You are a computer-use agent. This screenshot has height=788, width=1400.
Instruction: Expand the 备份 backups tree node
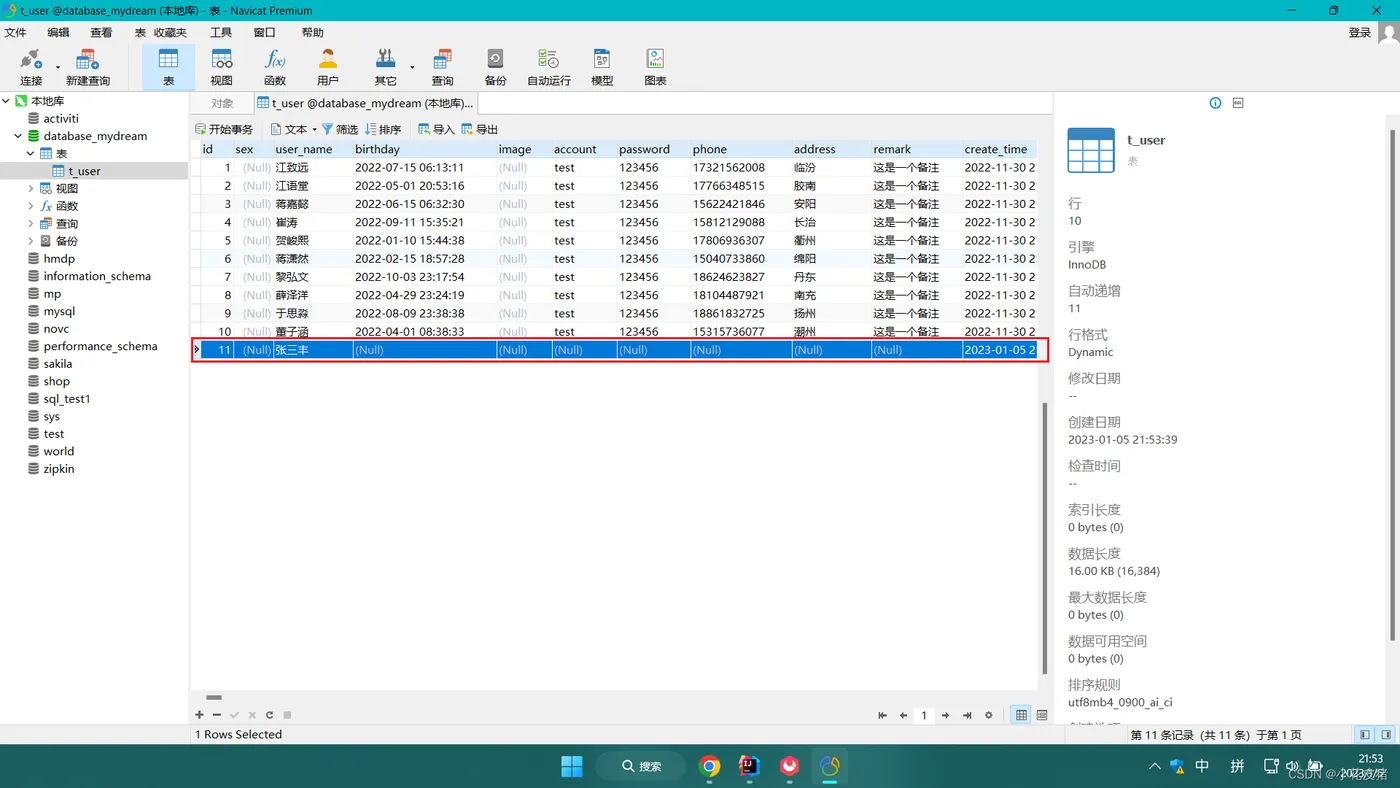click(30, 241)
